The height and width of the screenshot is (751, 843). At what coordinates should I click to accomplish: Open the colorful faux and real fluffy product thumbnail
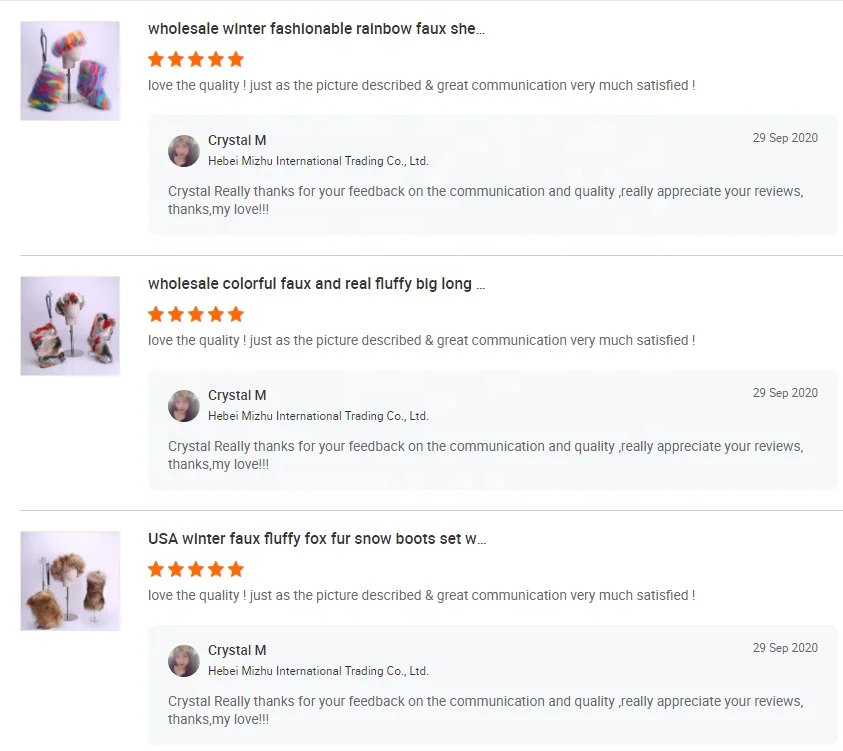[70, 326]
